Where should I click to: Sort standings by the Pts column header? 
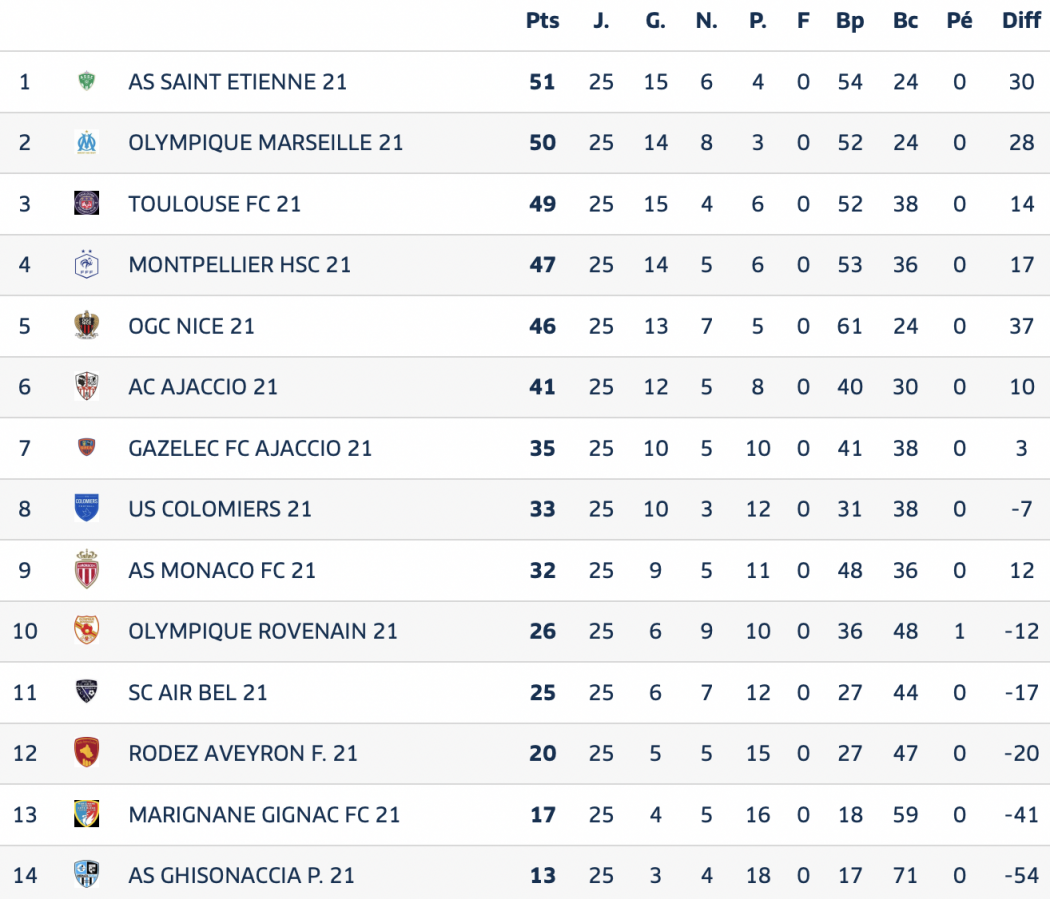(542, 21)
